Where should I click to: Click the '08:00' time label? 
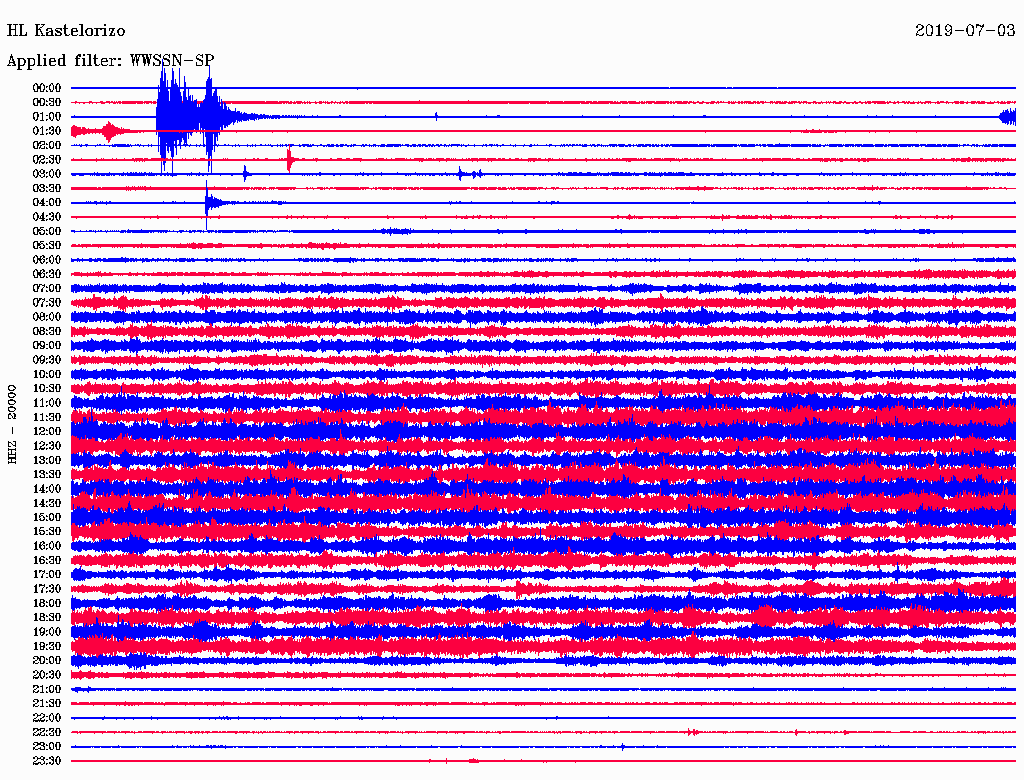click(x=47, y=317)
